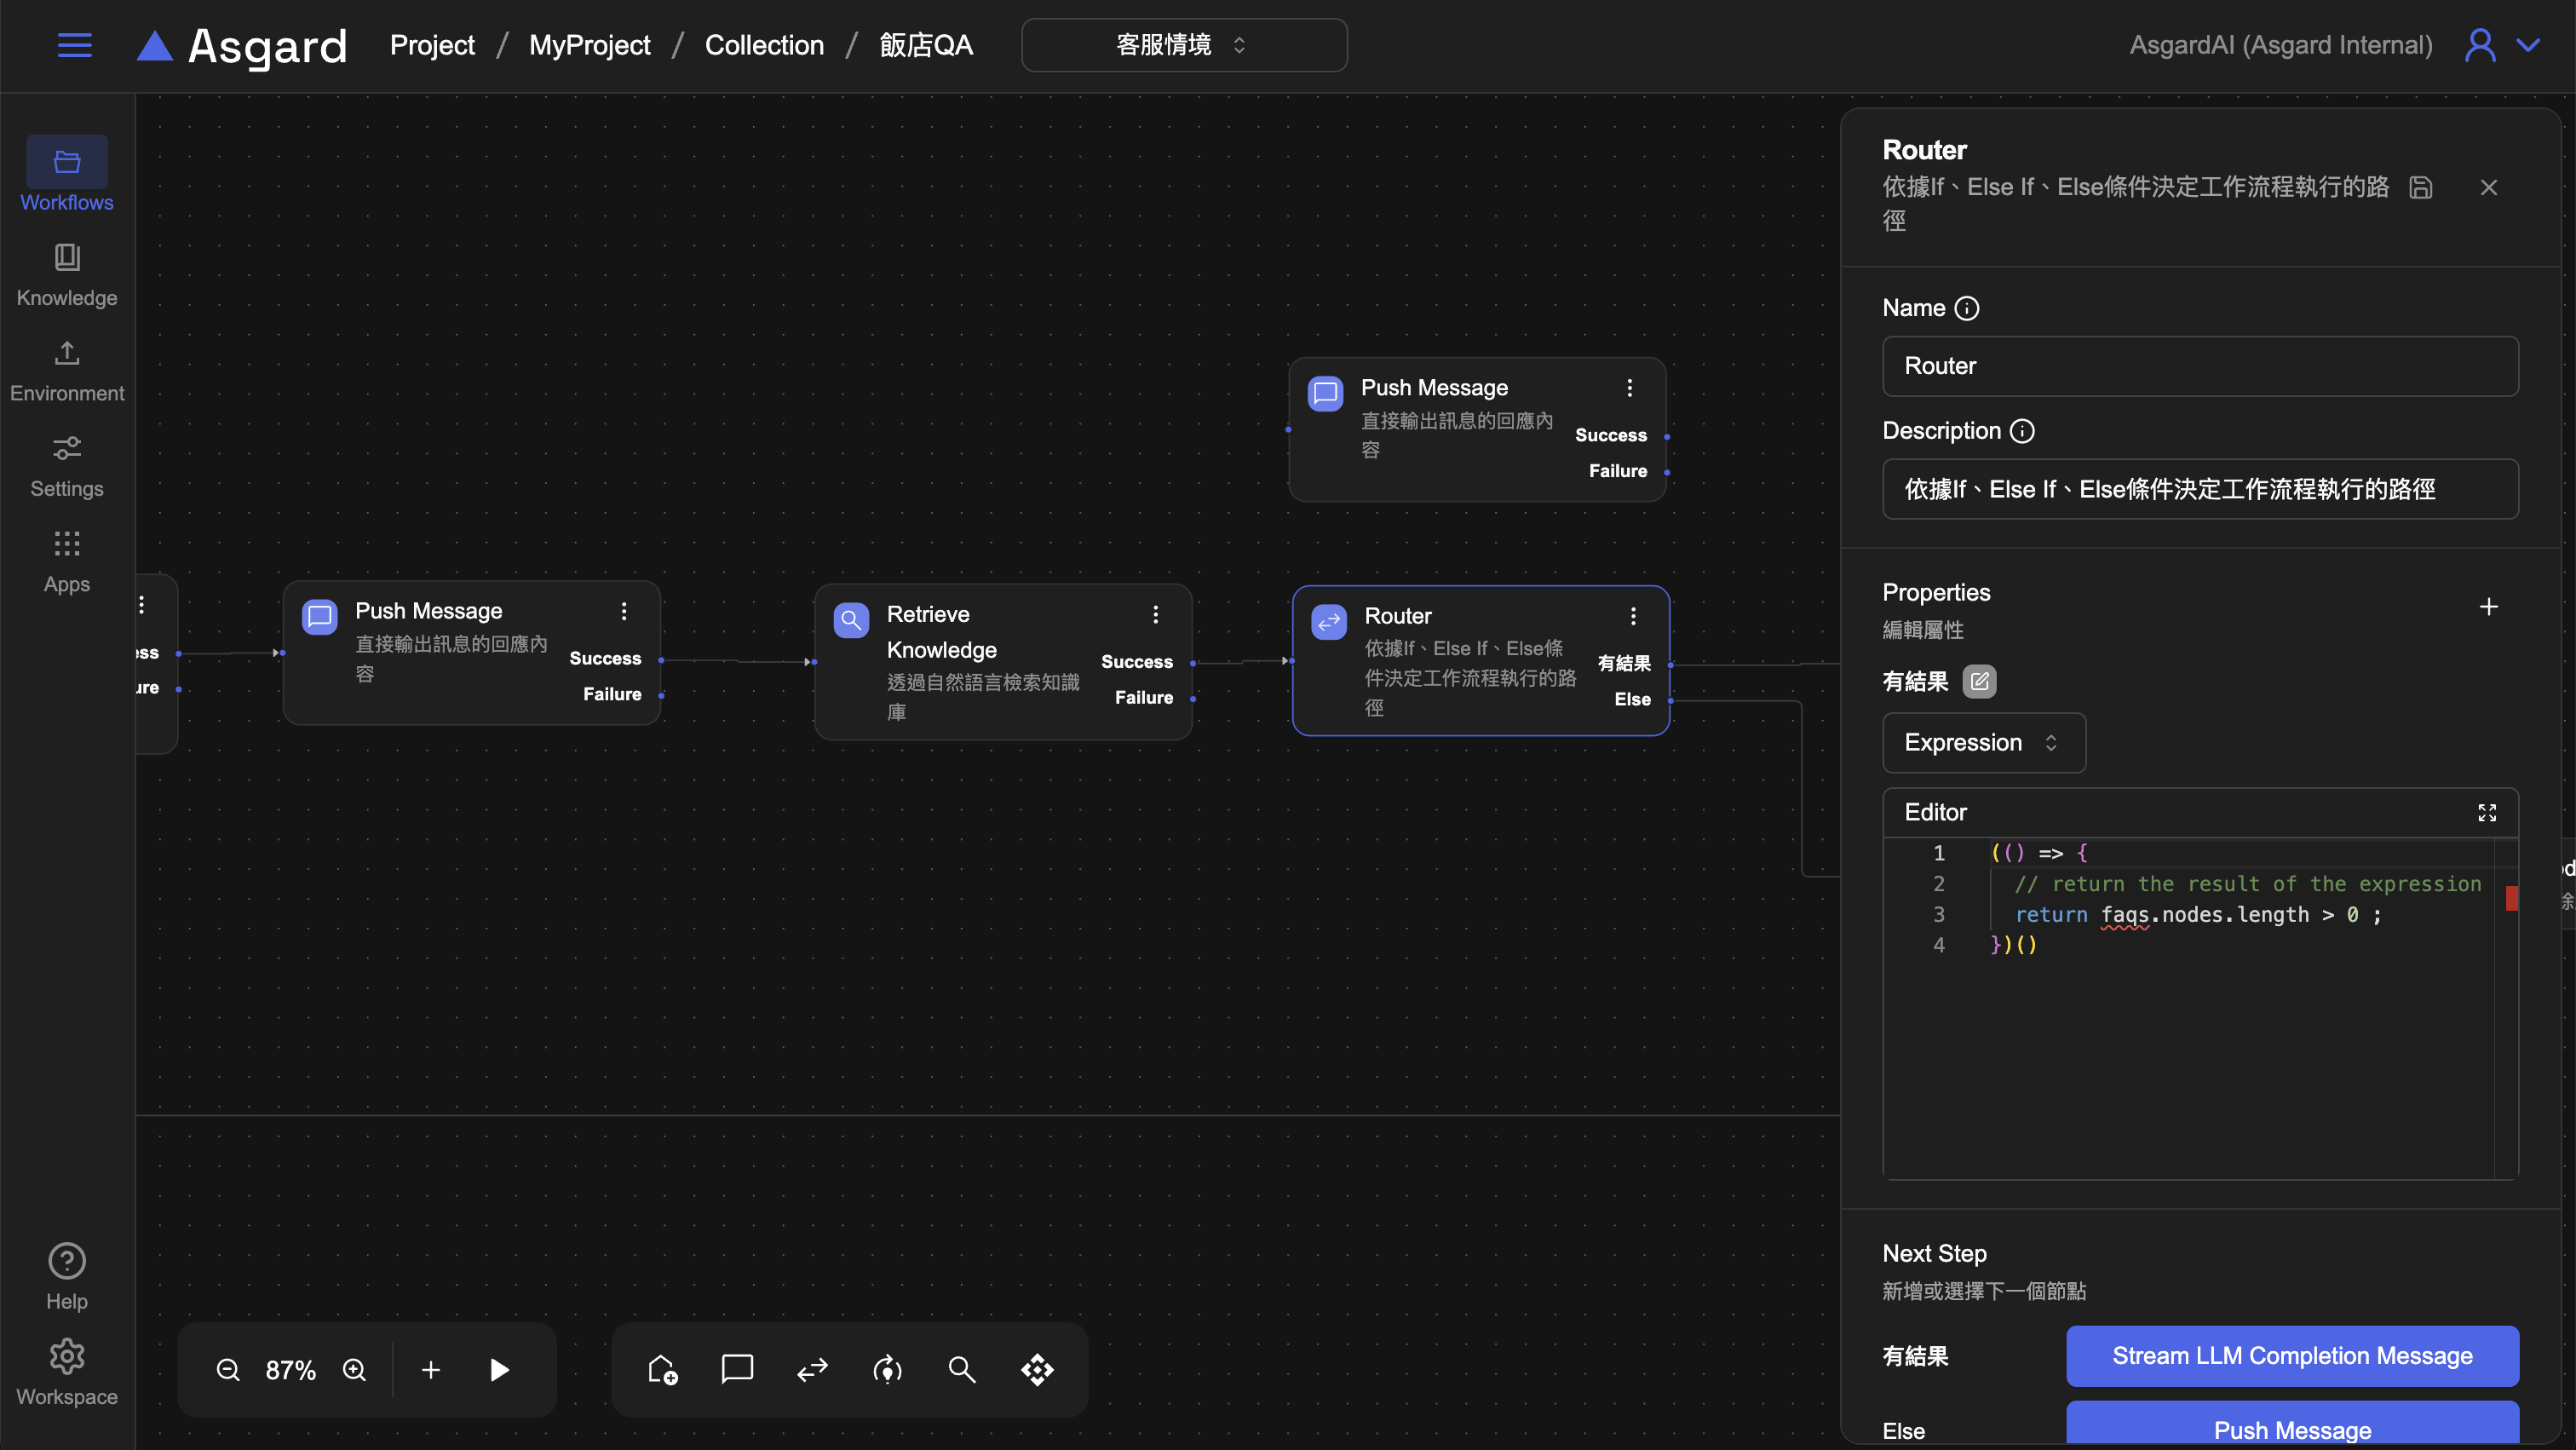The width and height of the screenshot is (2576, 1450).
Task: Add a Retrieve Knowledge search node
Action: (962, 1369)
